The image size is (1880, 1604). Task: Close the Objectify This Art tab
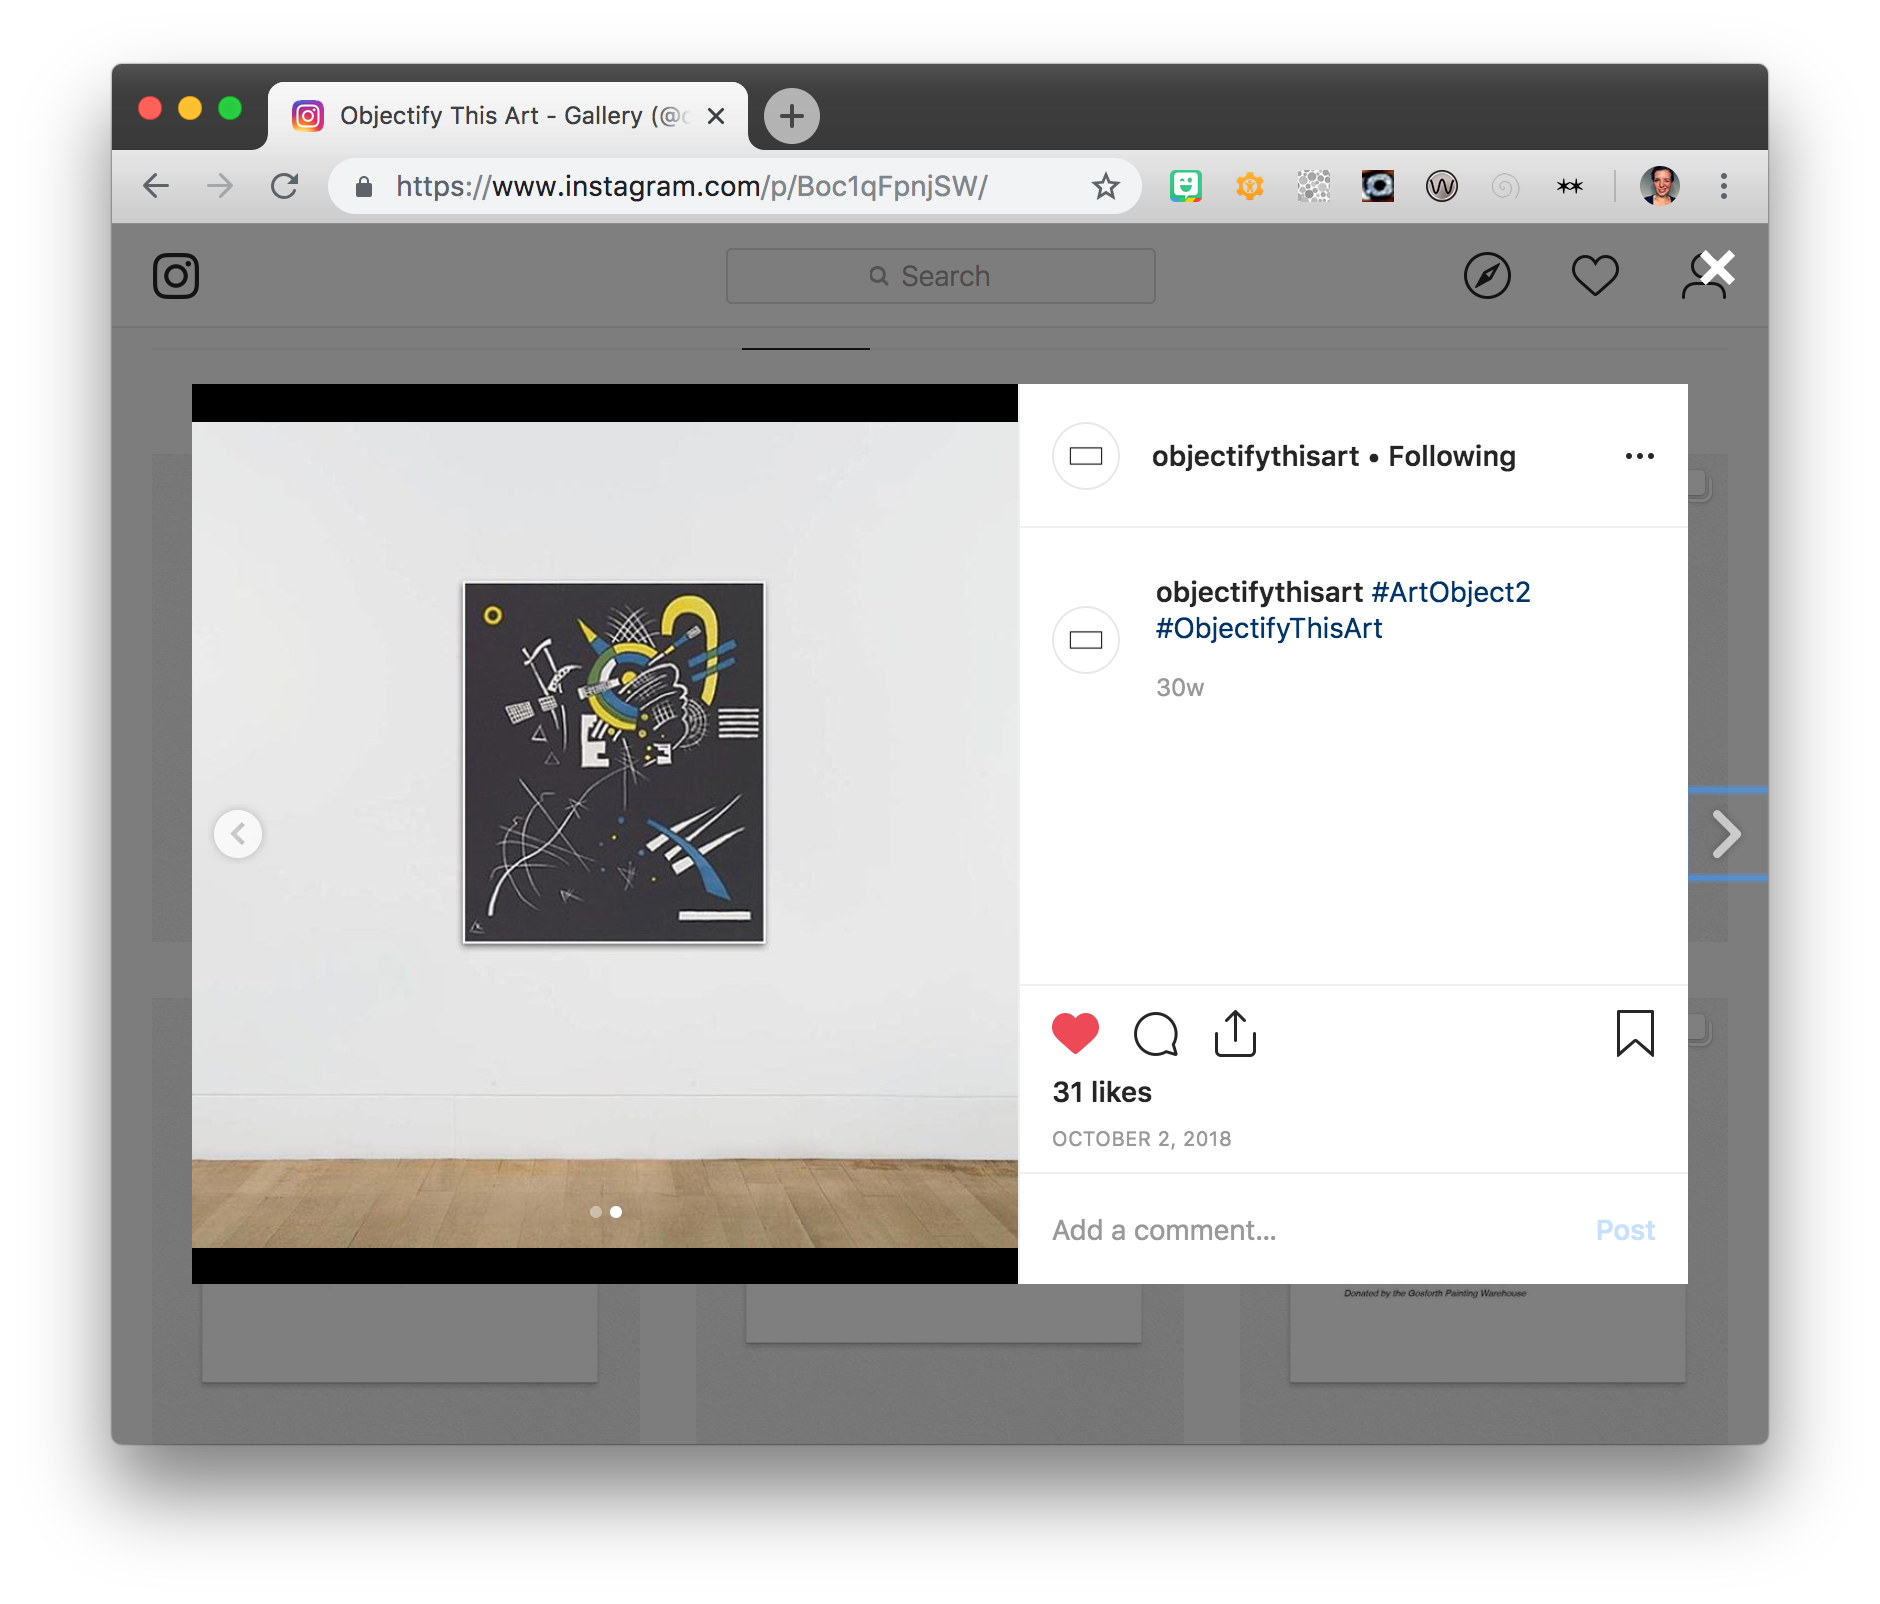tap(716, 116)
